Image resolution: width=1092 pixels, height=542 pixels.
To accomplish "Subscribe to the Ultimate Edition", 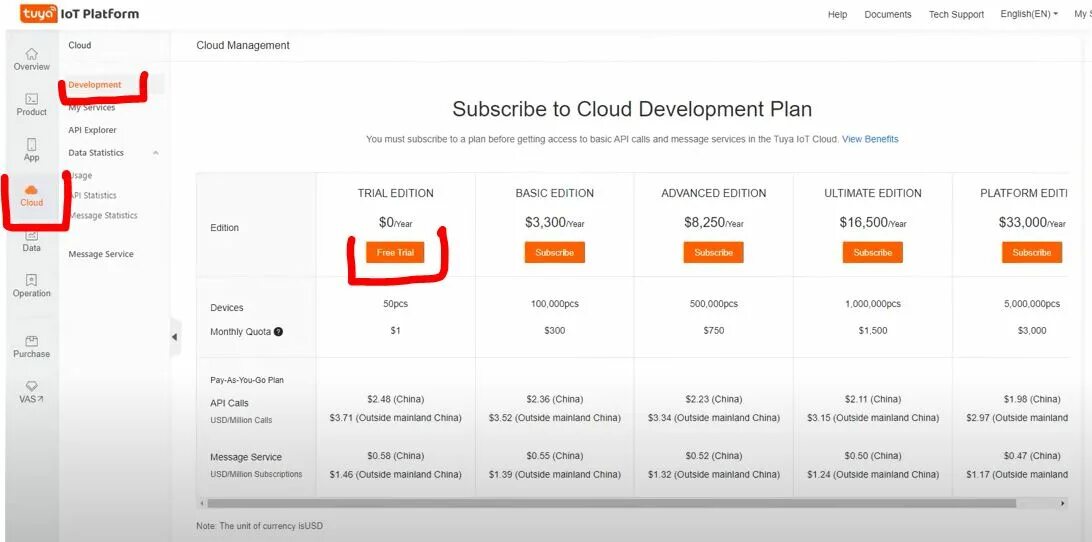I will (873, 252).
